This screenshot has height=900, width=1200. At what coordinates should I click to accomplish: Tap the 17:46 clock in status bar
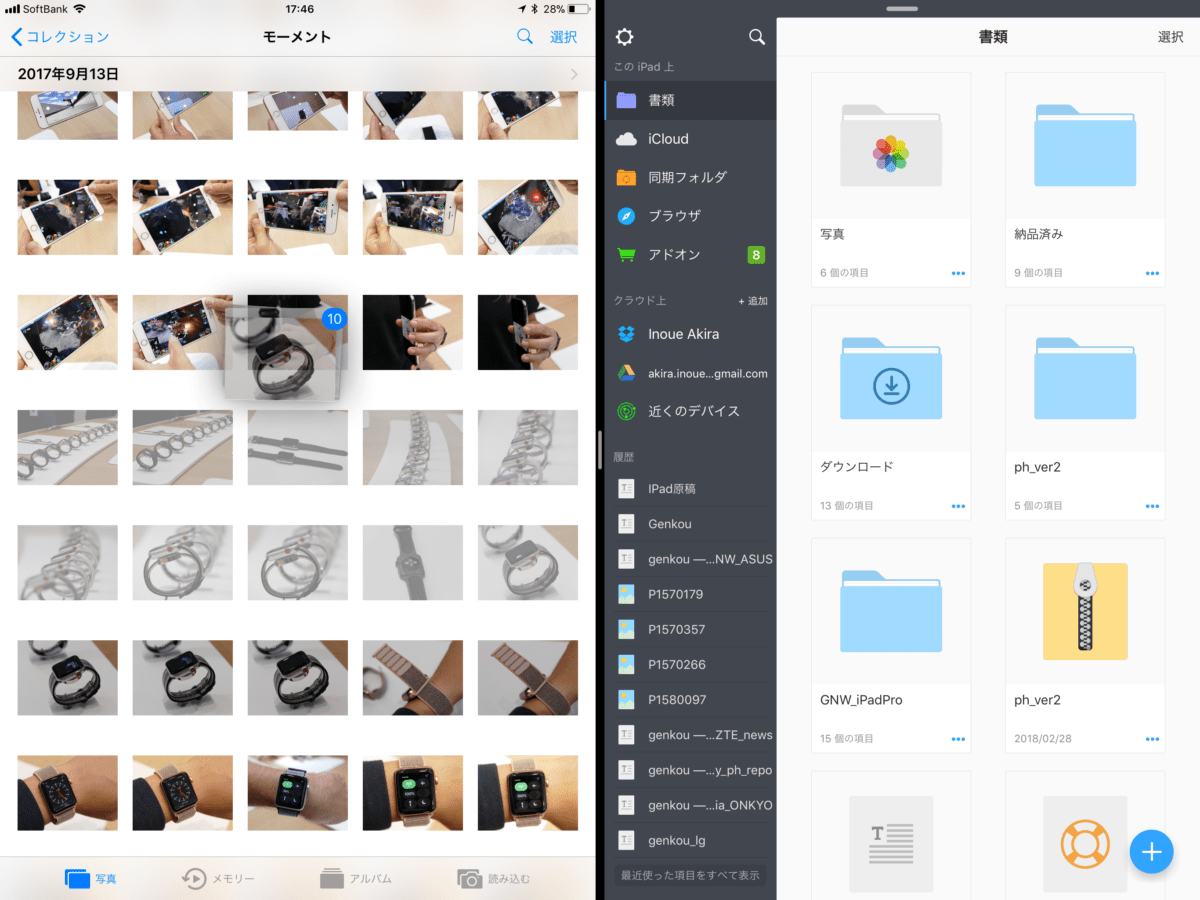click(x=300, y=9)
